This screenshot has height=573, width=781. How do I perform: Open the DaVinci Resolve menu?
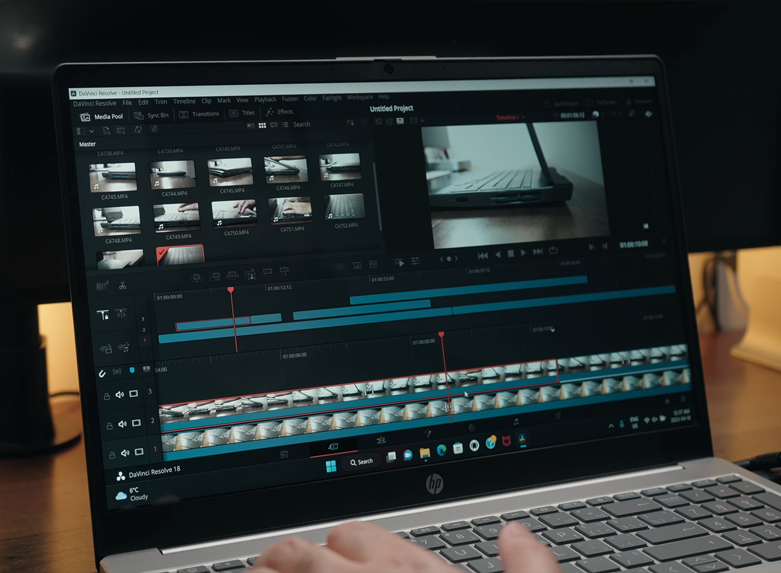pyautogui.click(x=95, y=104)
